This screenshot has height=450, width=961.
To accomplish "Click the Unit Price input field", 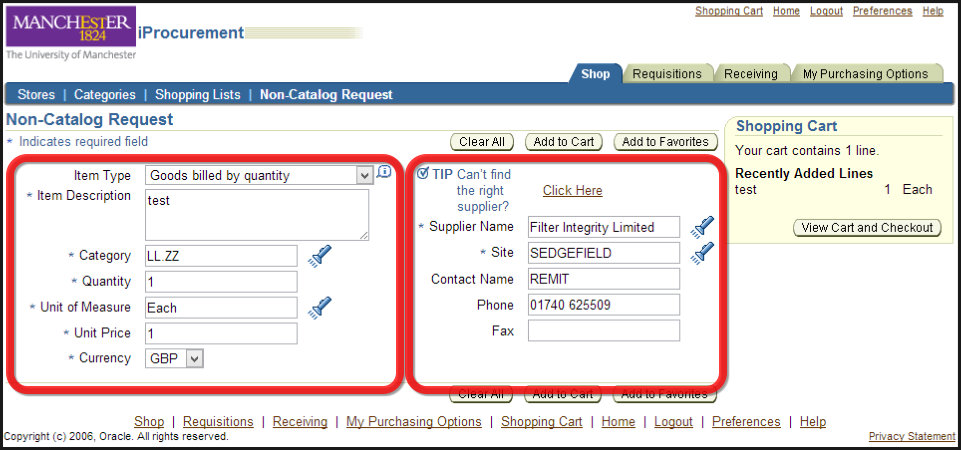I will (x=221, y=334).
